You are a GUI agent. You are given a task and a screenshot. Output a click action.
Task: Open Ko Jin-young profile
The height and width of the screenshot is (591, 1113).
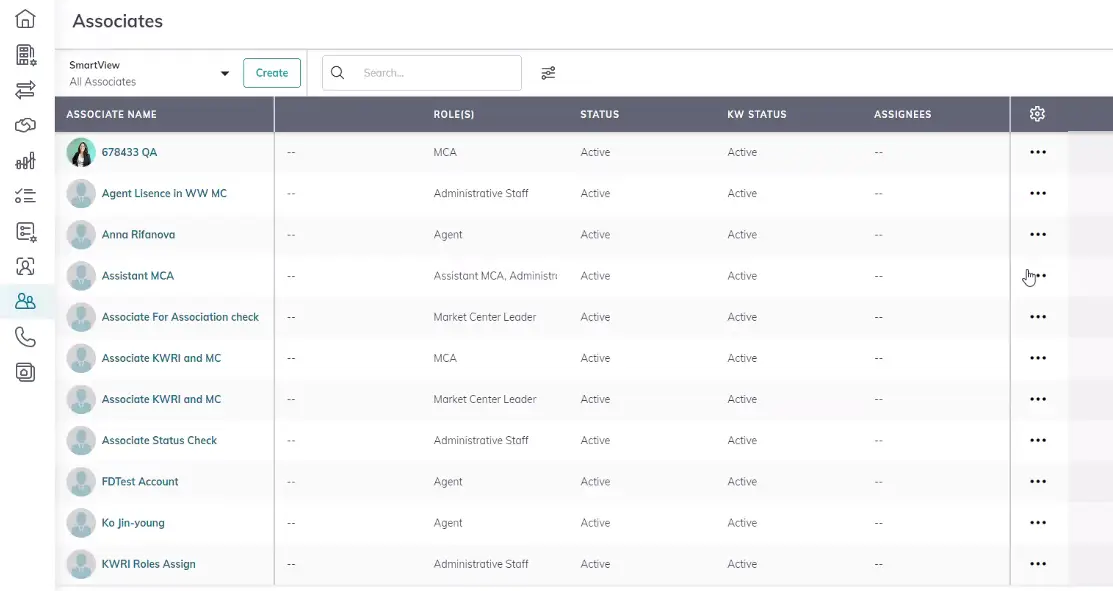click(x=133, y=522)
